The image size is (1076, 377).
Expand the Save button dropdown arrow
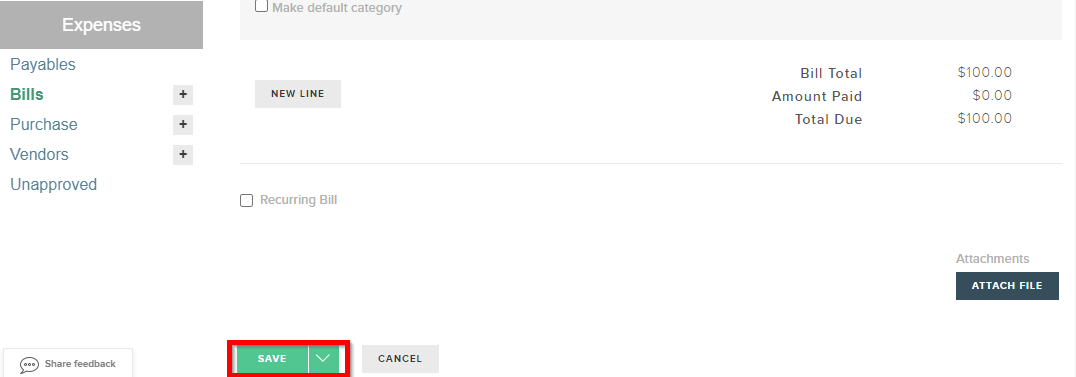click(x=323, y=358)
